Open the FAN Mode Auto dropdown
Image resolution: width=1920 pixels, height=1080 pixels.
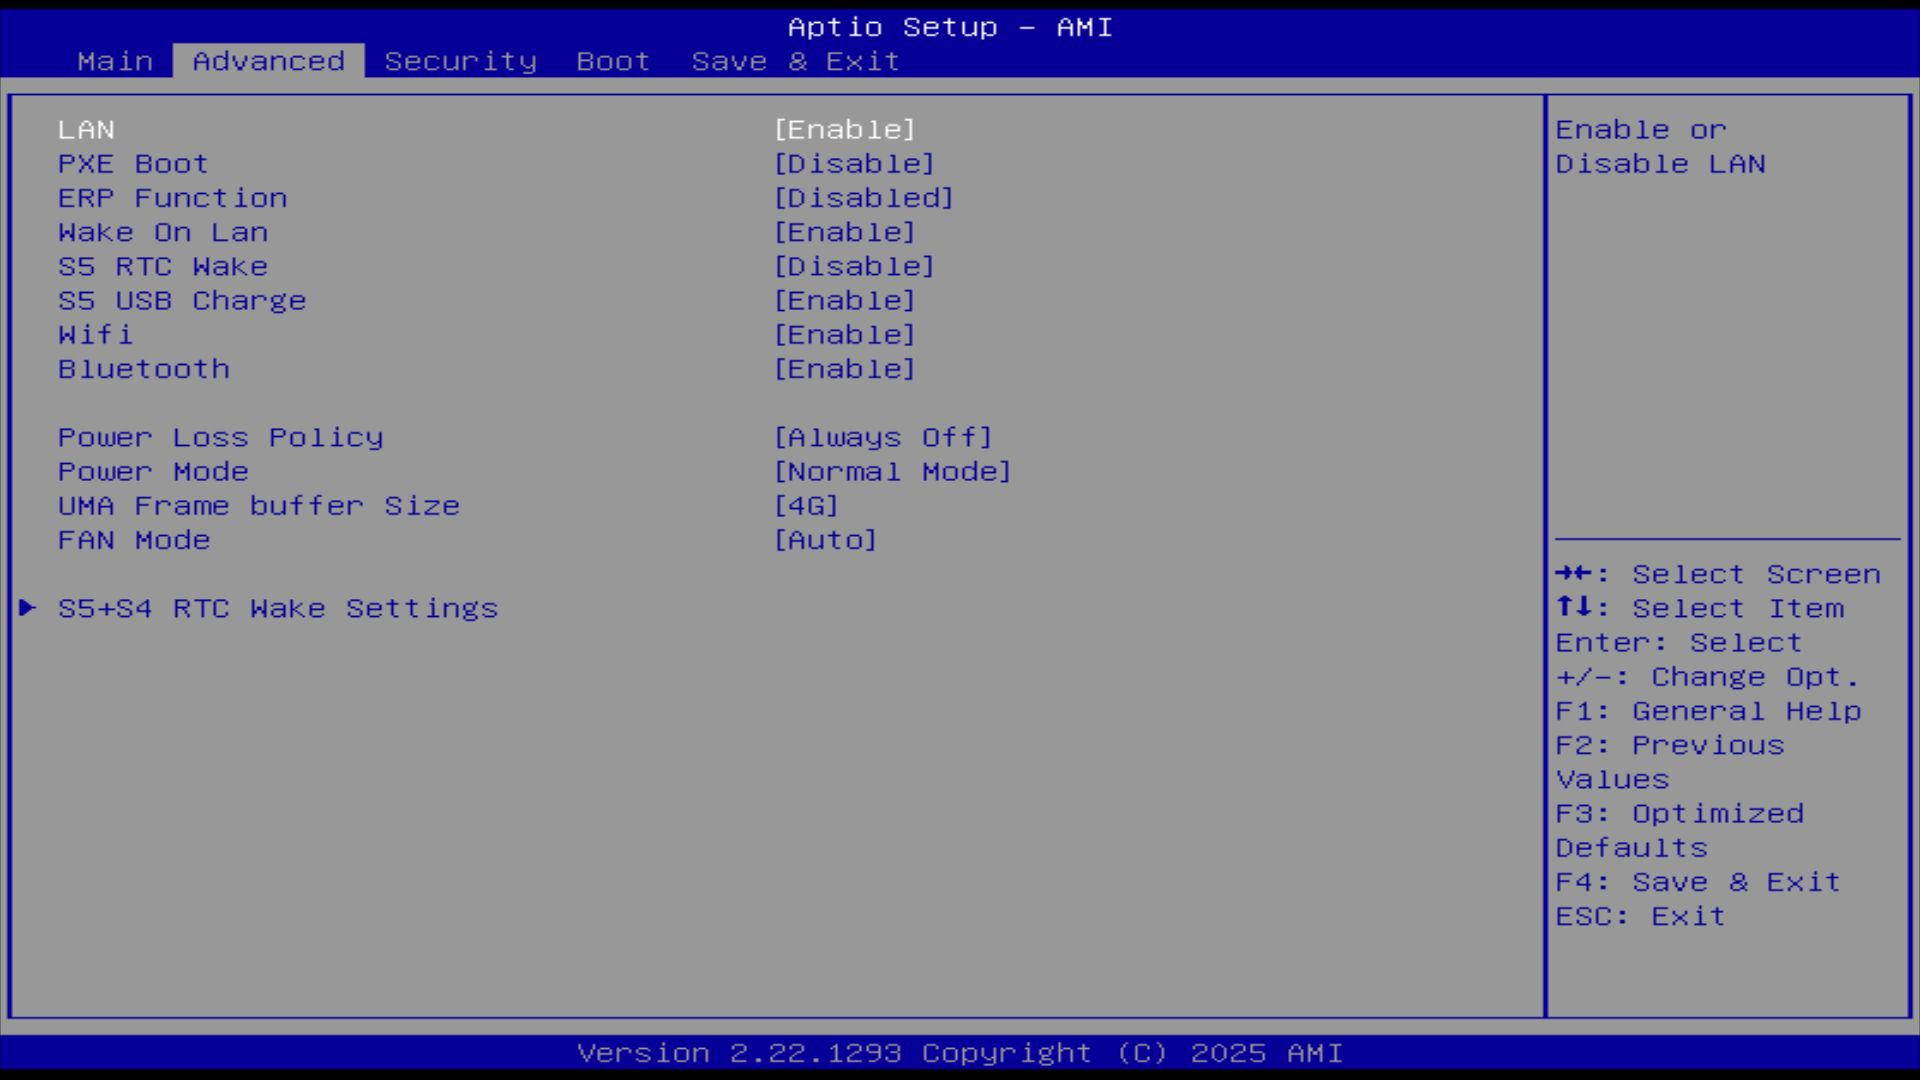point(825,540)
